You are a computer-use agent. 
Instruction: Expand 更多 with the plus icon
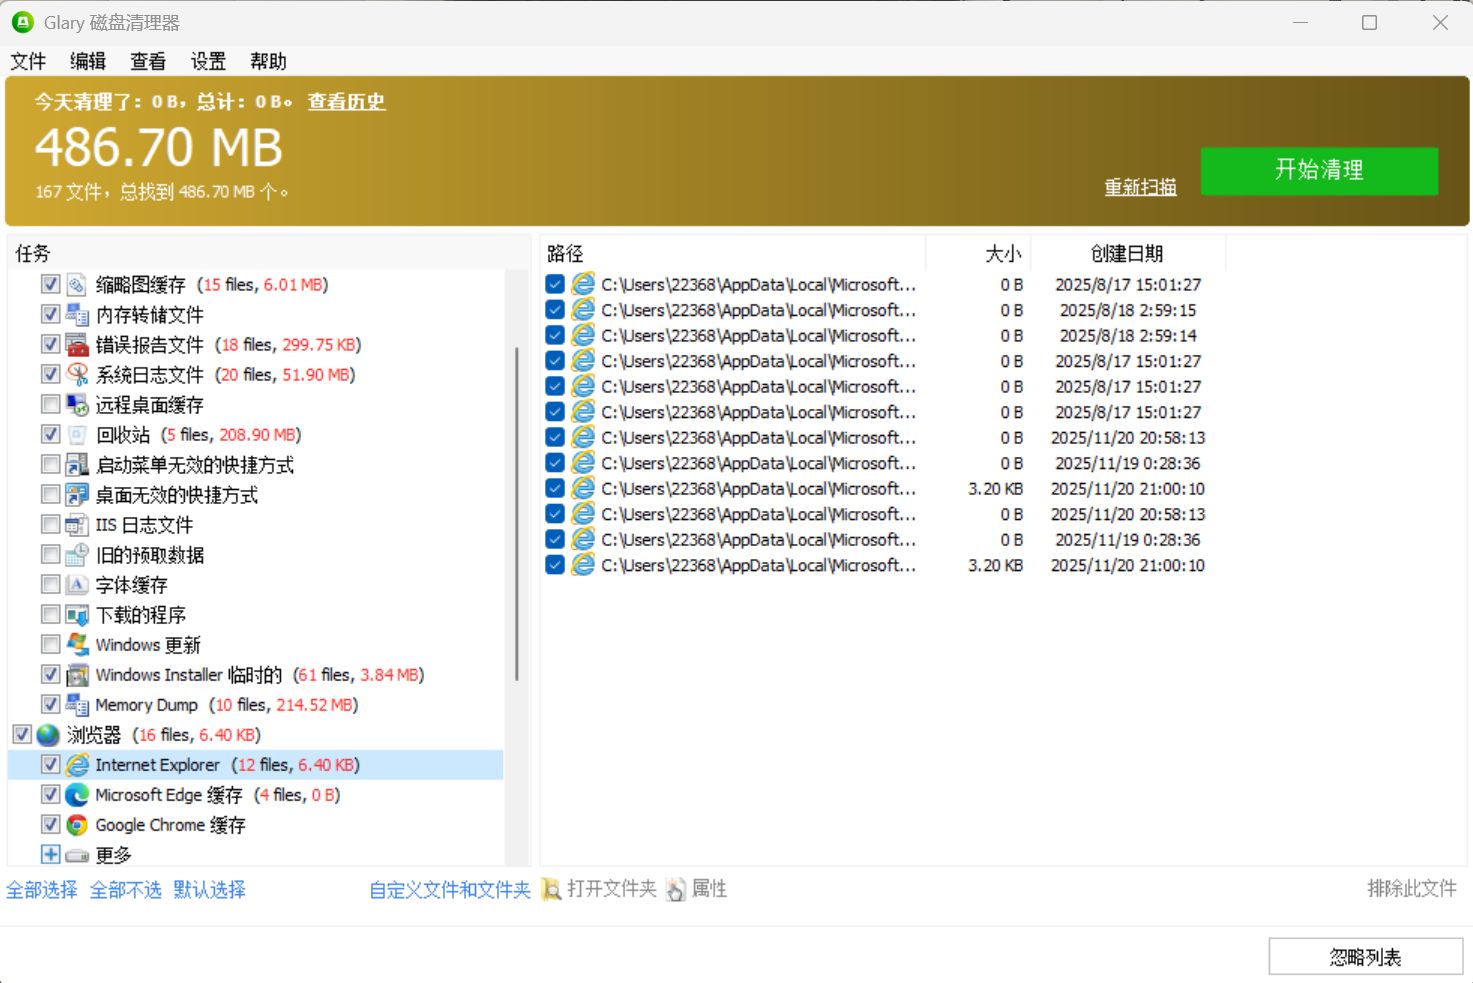(50, 854)
